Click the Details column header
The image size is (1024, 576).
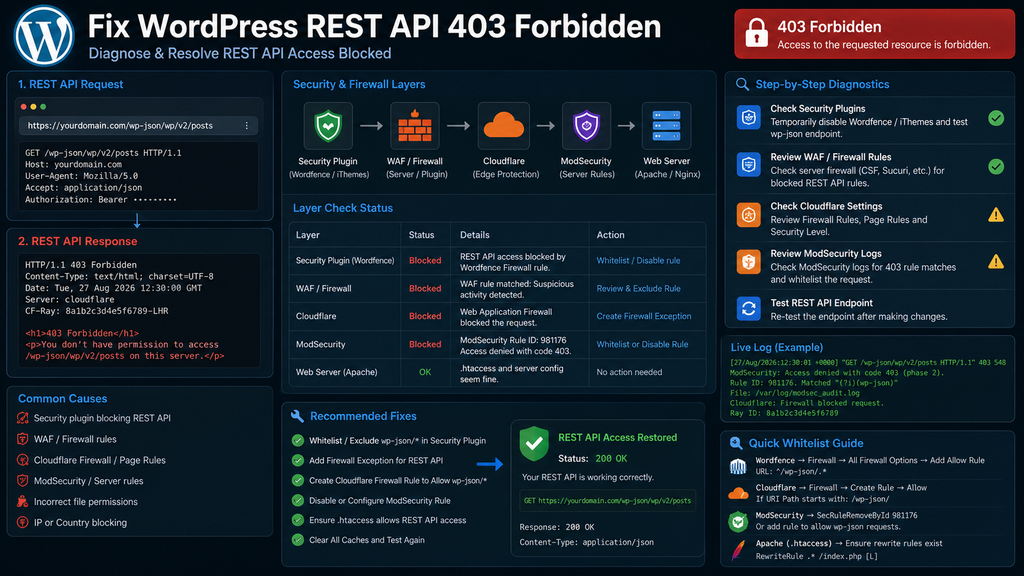475,235
